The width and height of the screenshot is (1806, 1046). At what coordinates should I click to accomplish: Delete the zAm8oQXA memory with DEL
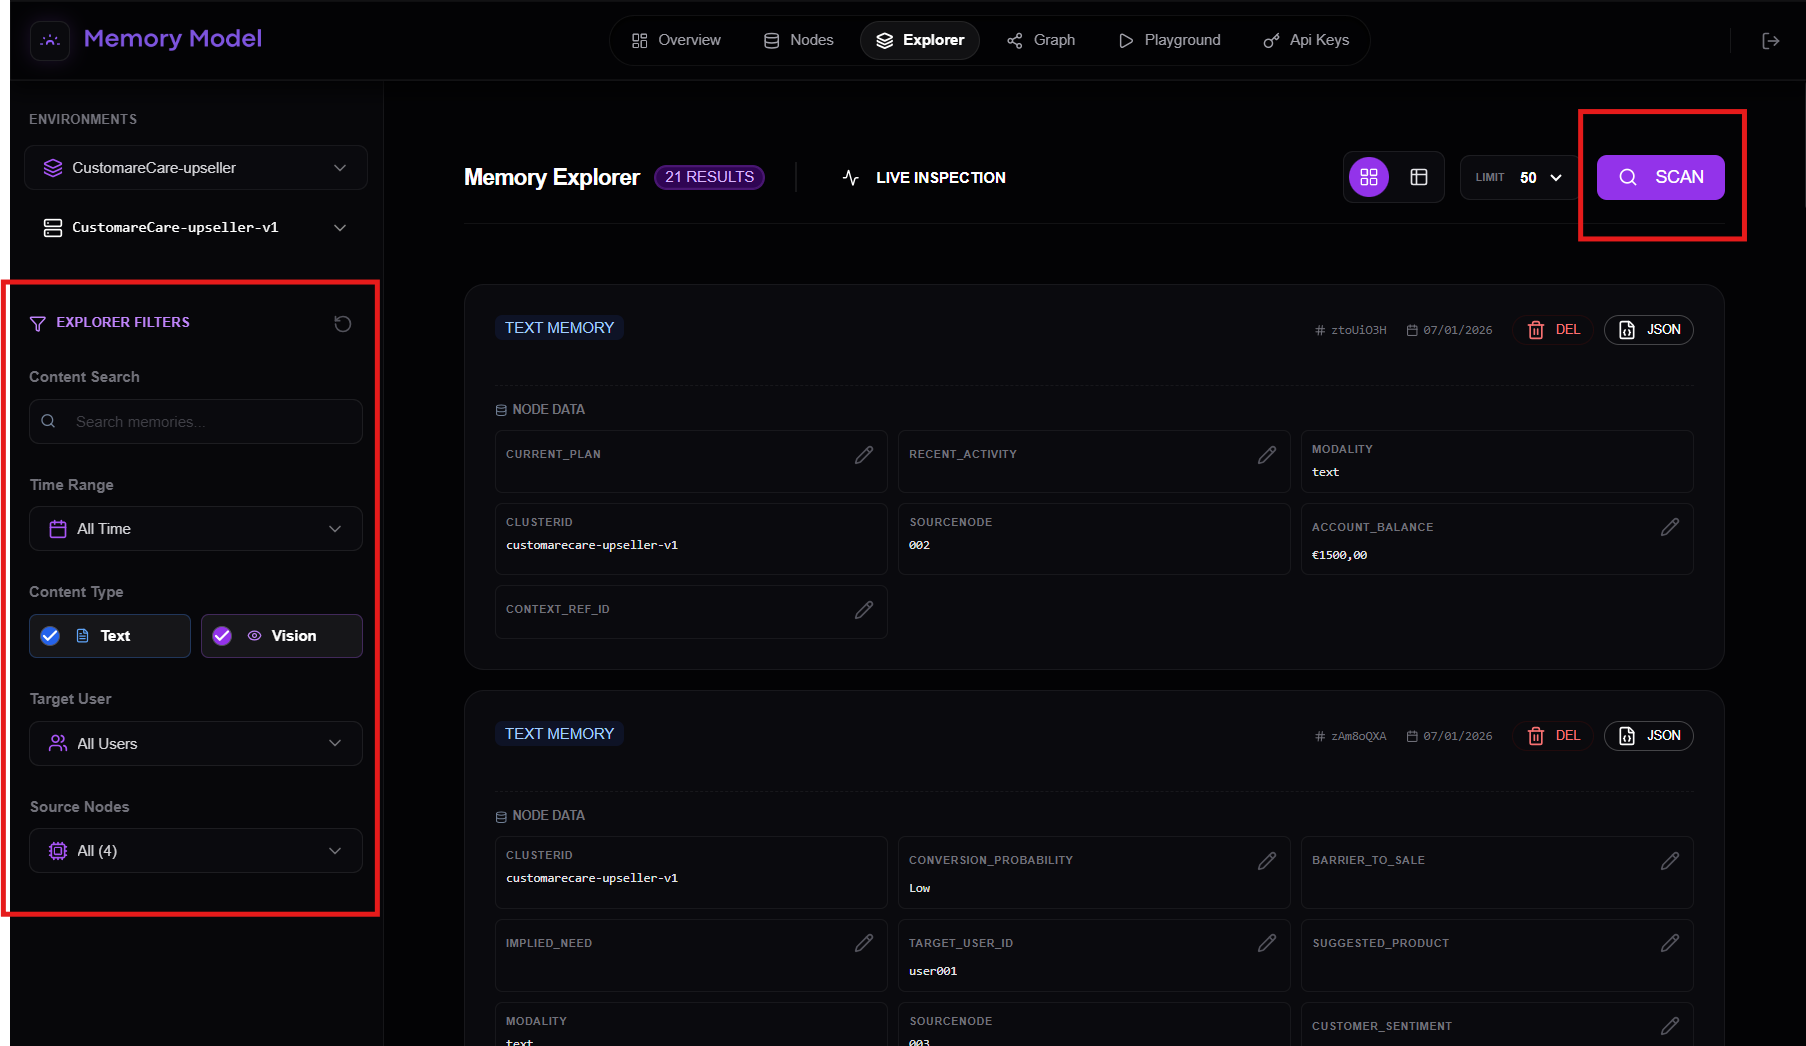(1553, 736)
